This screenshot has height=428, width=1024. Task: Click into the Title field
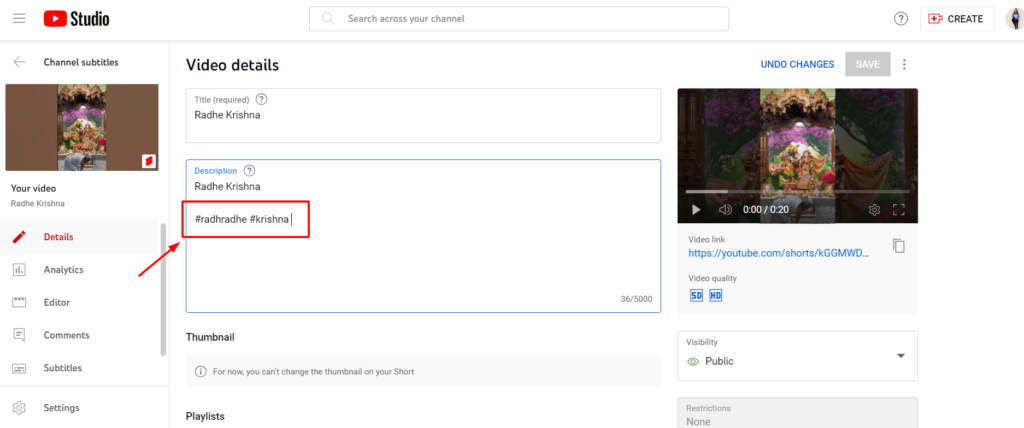[x=423, y=116]
